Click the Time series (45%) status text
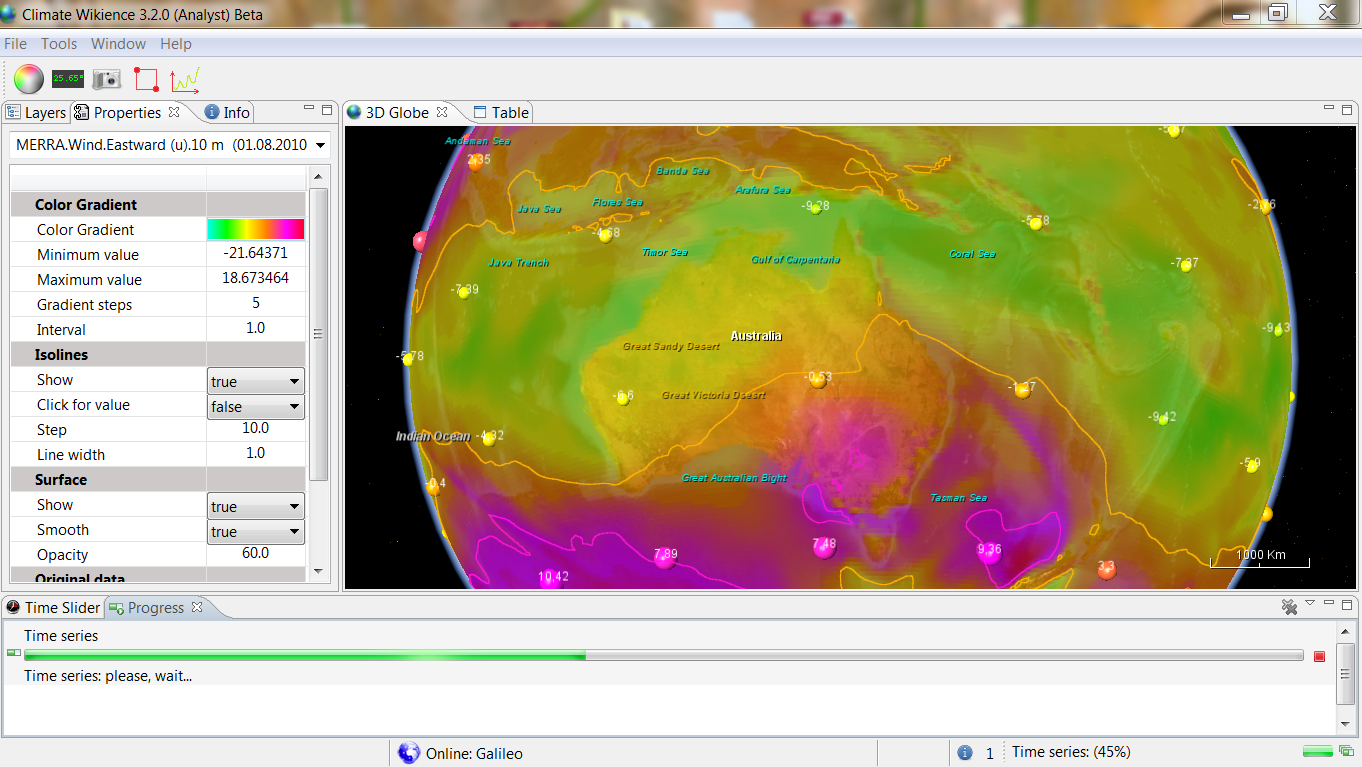 (x=1071, y=752)
